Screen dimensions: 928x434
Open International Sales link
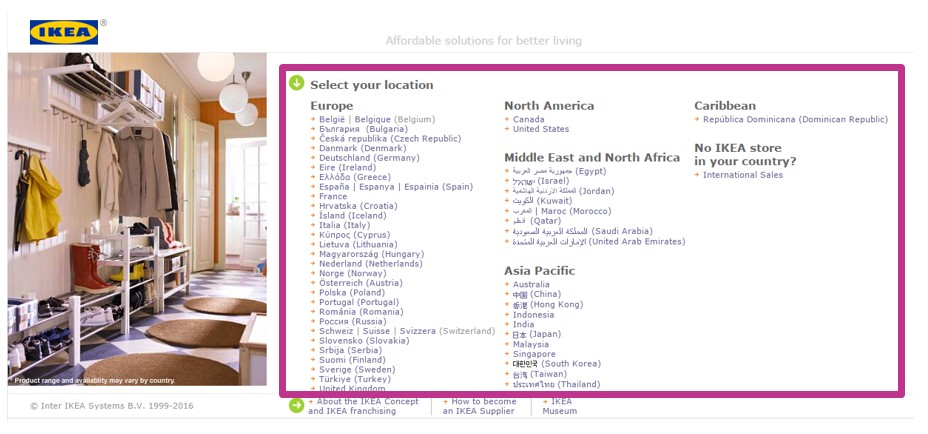(x=743, y=175)
